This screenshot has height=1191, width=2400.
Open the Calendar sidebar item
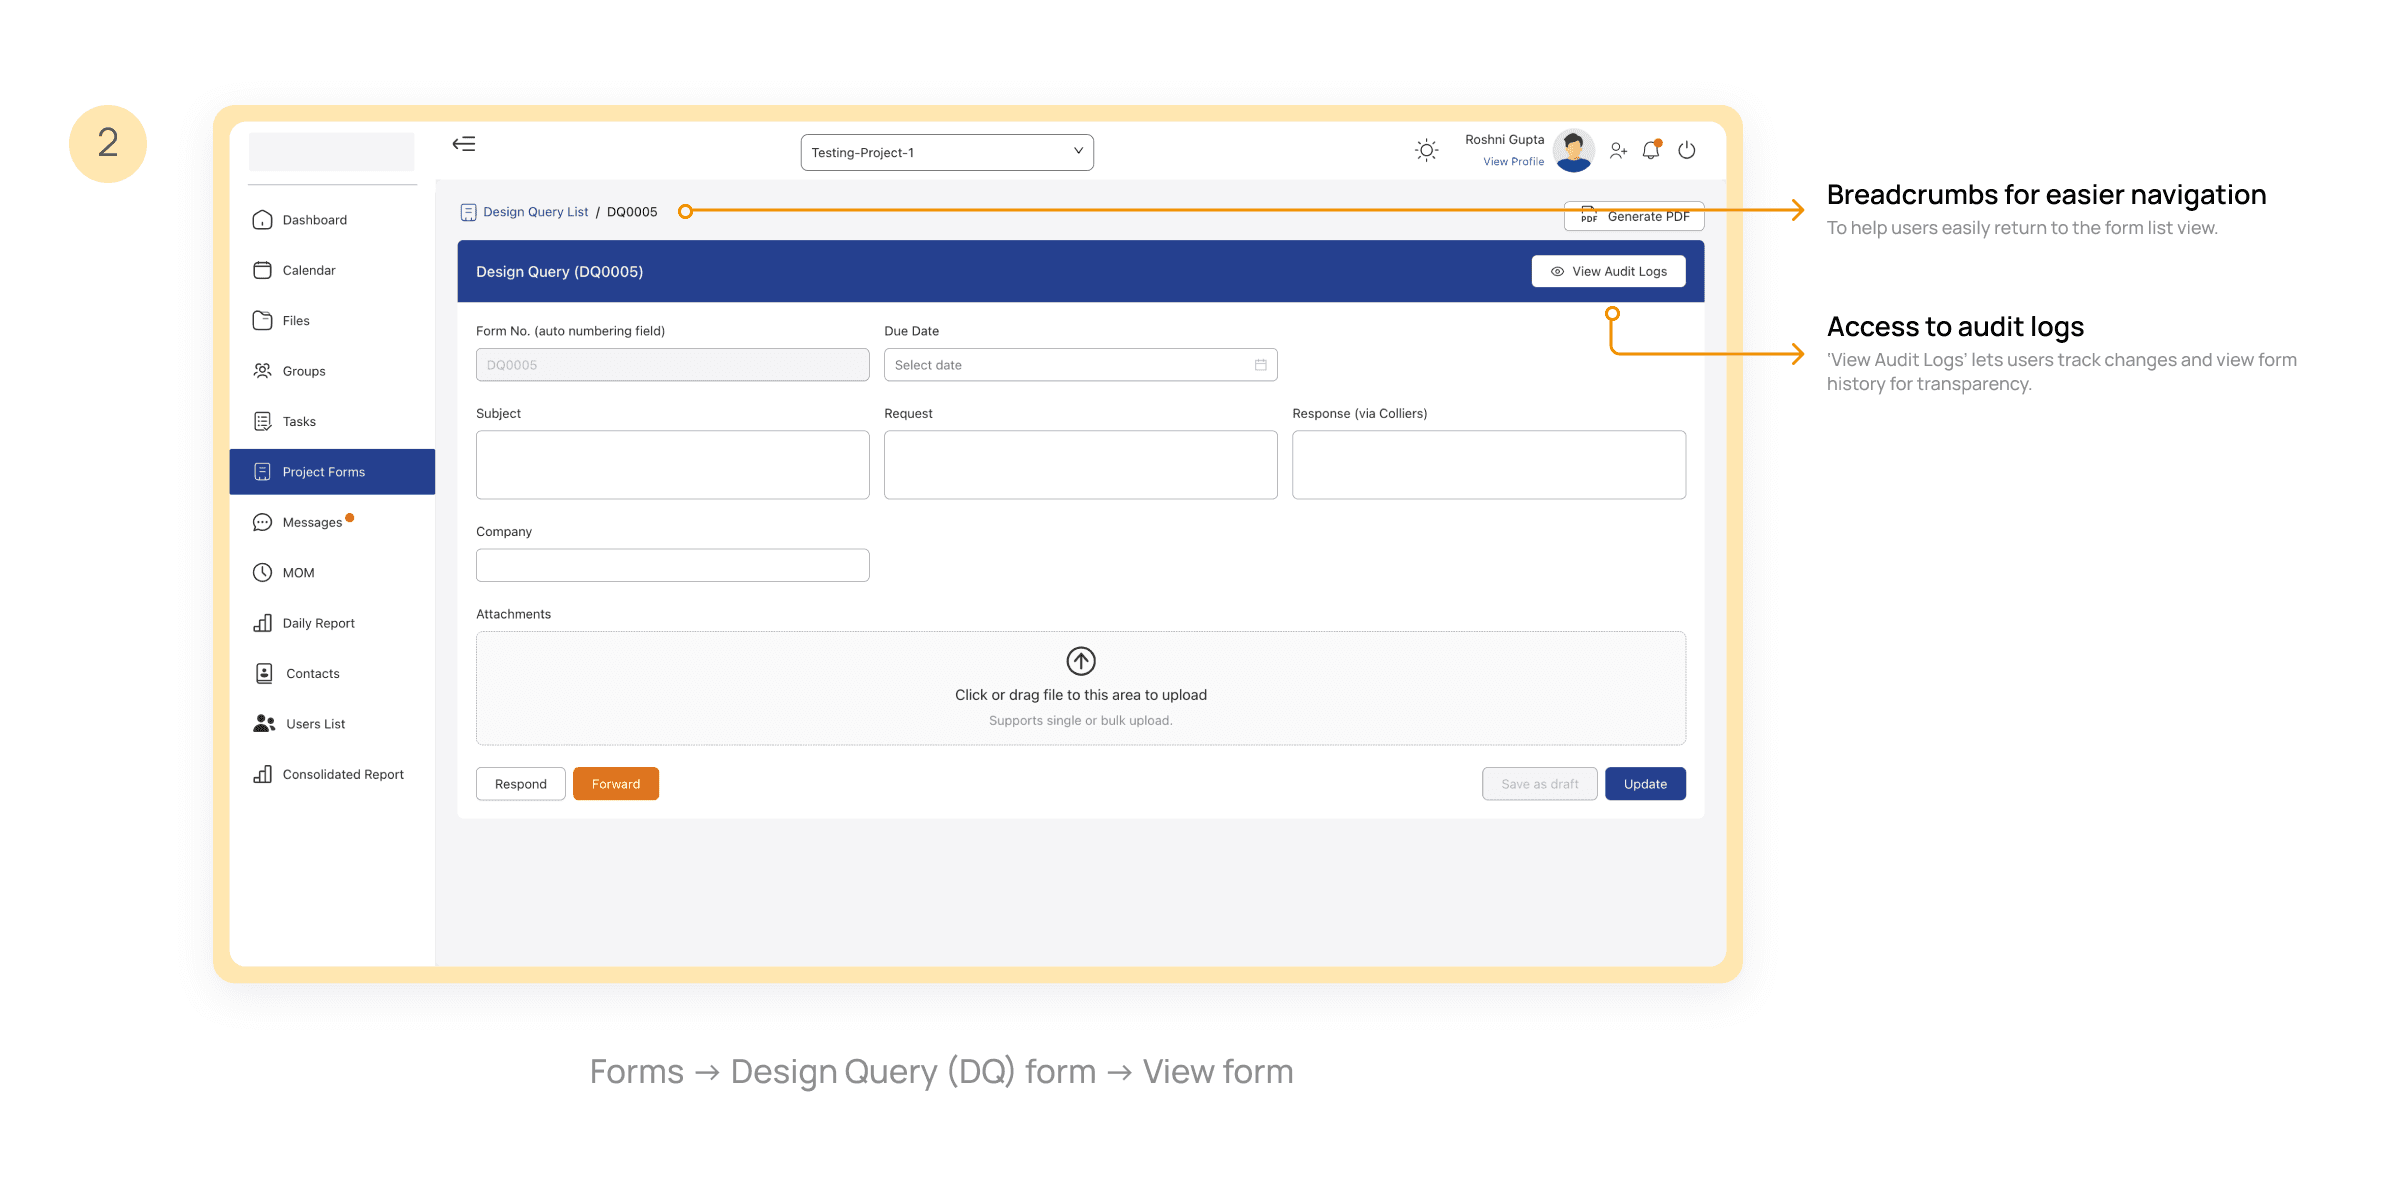pyautogui.click(x=308, y=270)
